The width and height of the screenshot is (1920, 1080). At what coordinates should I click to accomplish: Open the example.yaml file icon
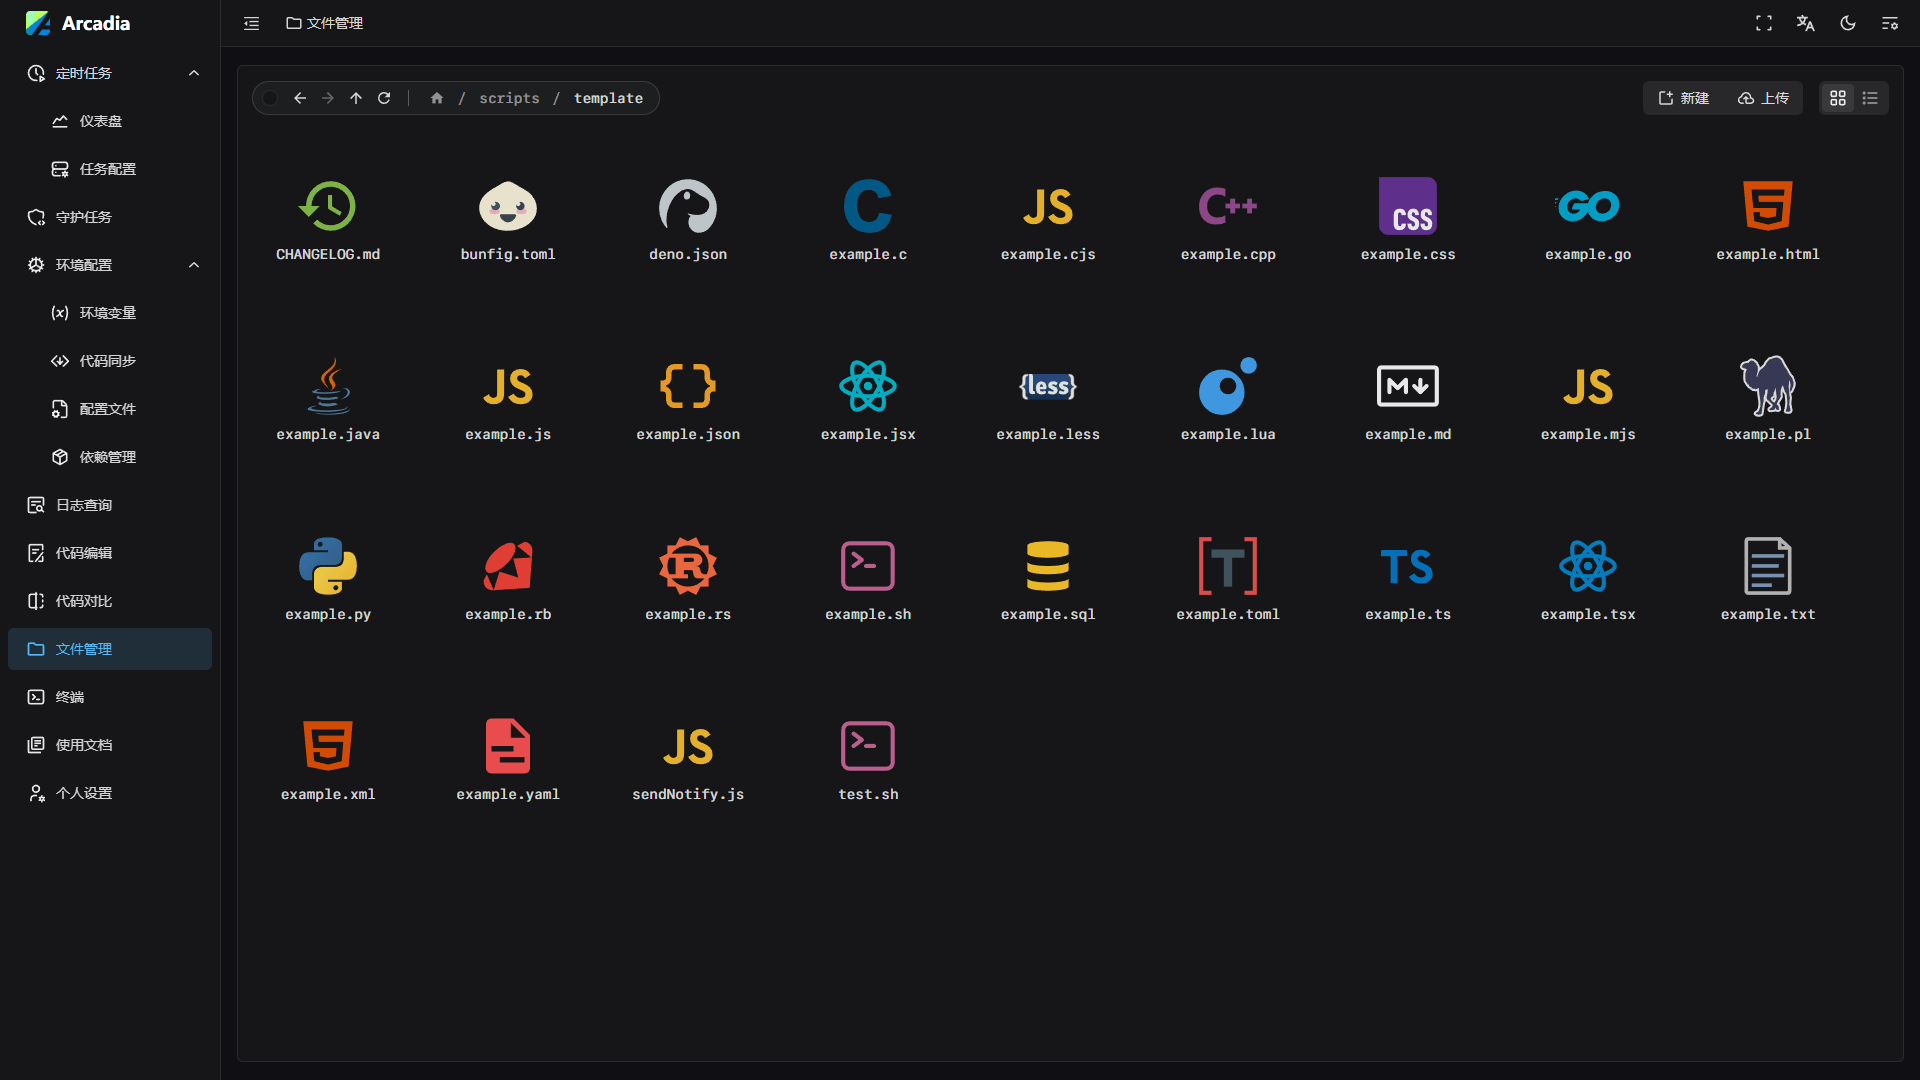click(x=508, y=746)
